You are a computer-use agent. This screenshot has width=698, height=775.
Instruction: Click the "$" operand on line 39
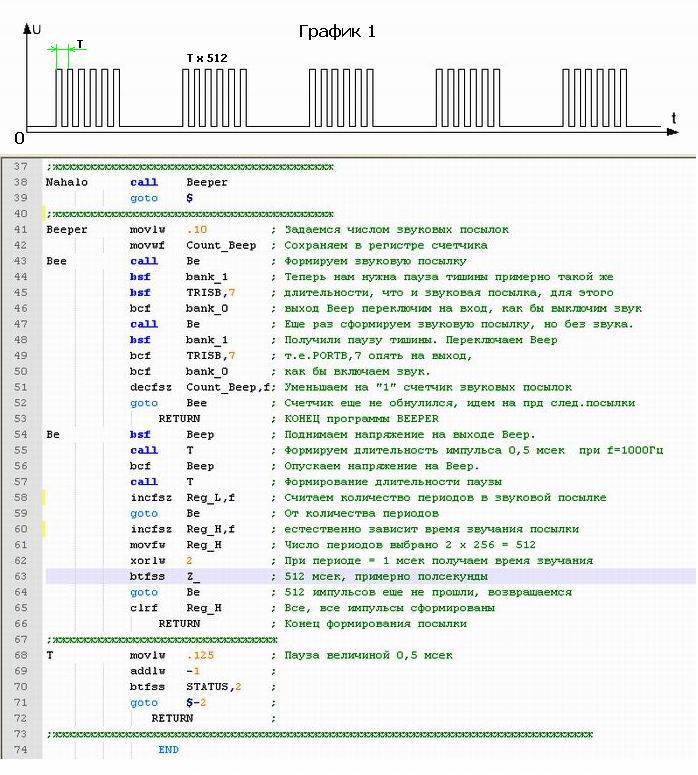coord(189,198)
